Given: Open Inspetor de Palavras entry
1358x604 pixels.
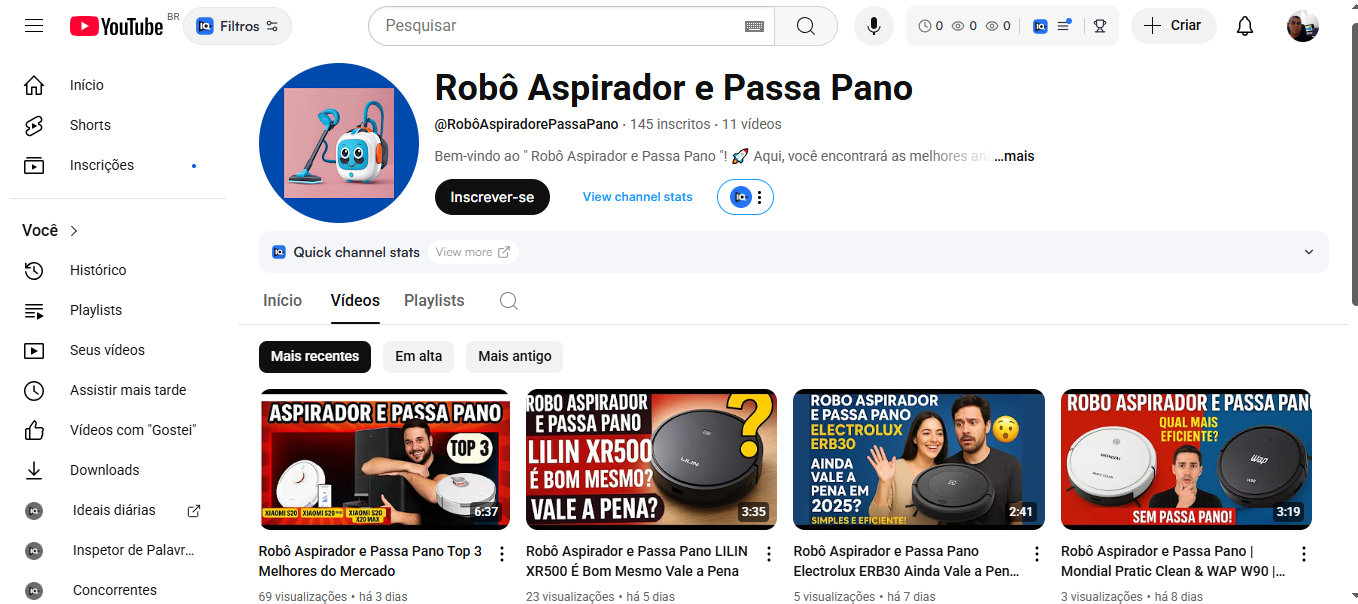Looking at the screenshot, I should click(x=118, y=550).
